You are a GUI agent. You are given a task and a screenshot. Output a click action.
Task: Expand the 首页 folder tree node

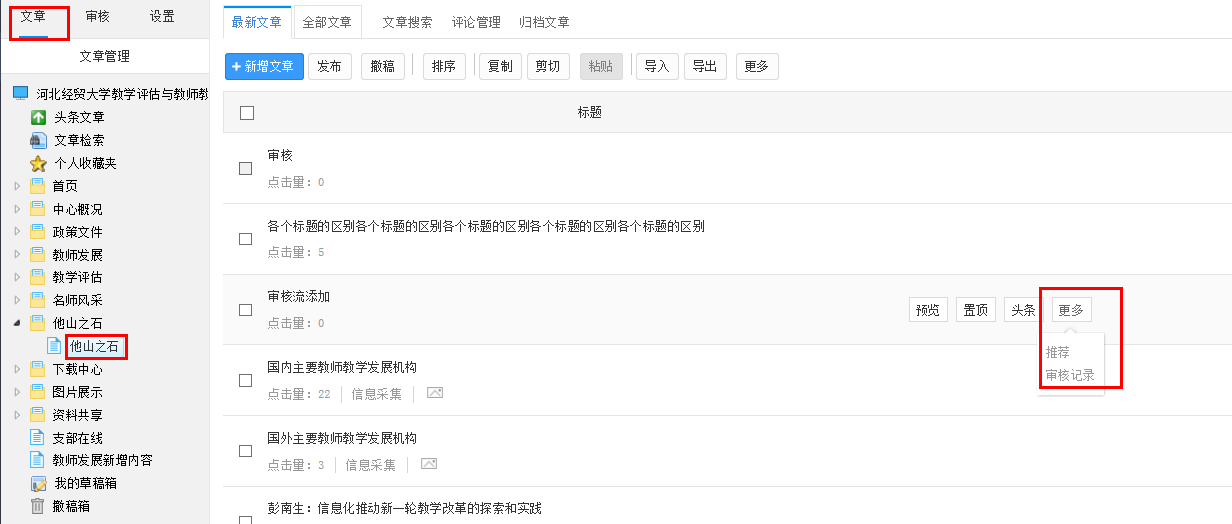click(17, 186)
